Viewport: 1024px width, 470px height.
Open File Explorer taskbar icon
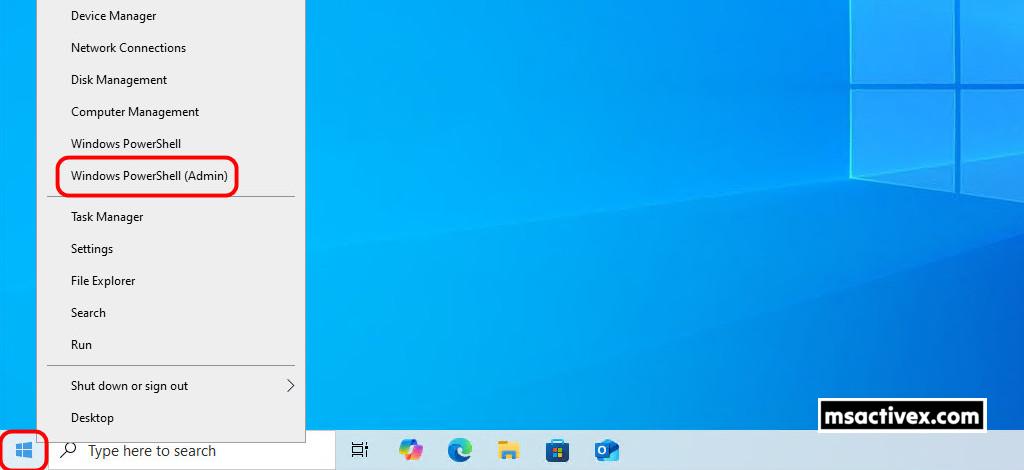509,451
